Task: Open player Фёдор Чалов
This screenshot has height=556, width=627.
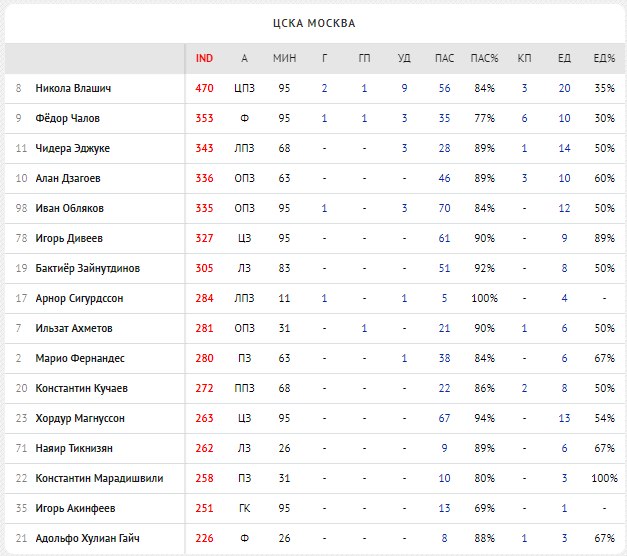Action: 68,118
